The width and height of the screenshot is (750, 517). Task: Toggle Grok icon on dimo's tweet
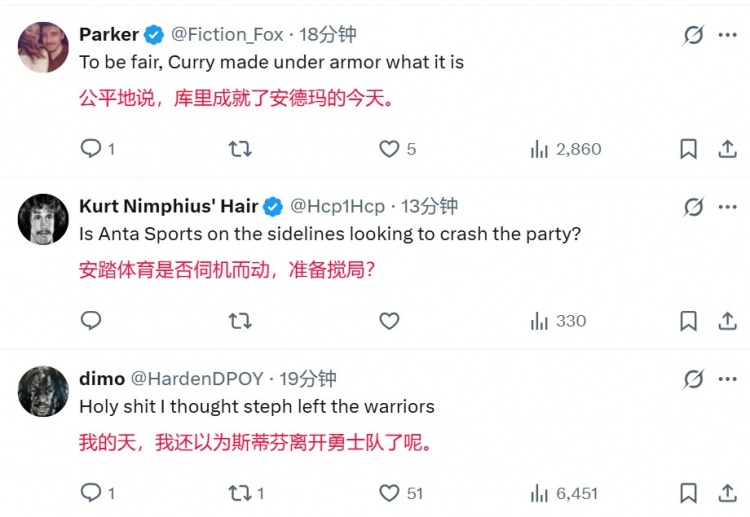(x=693, y=379)
